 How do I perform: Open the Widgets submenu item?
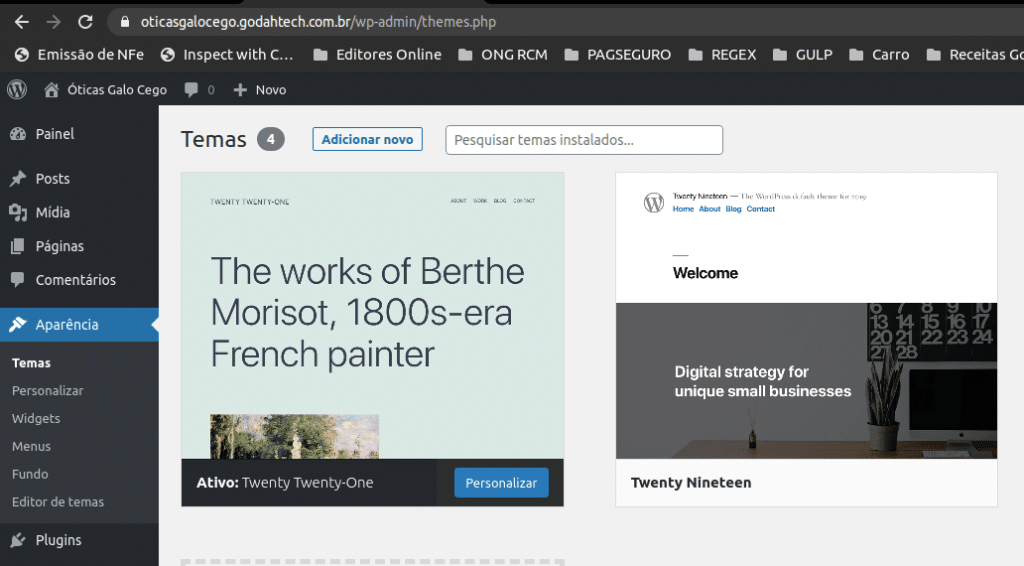[x=36, y=418]
